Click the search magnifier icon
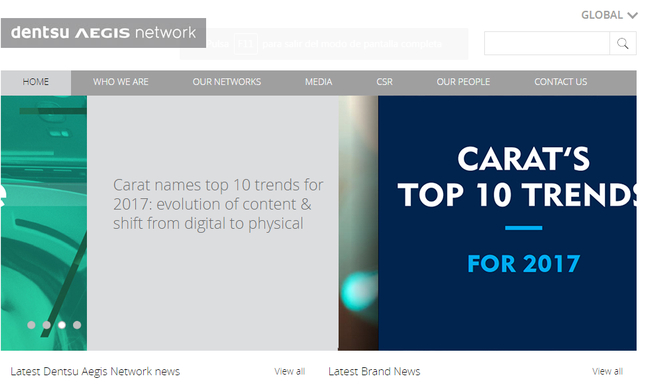 pos(623,43)
